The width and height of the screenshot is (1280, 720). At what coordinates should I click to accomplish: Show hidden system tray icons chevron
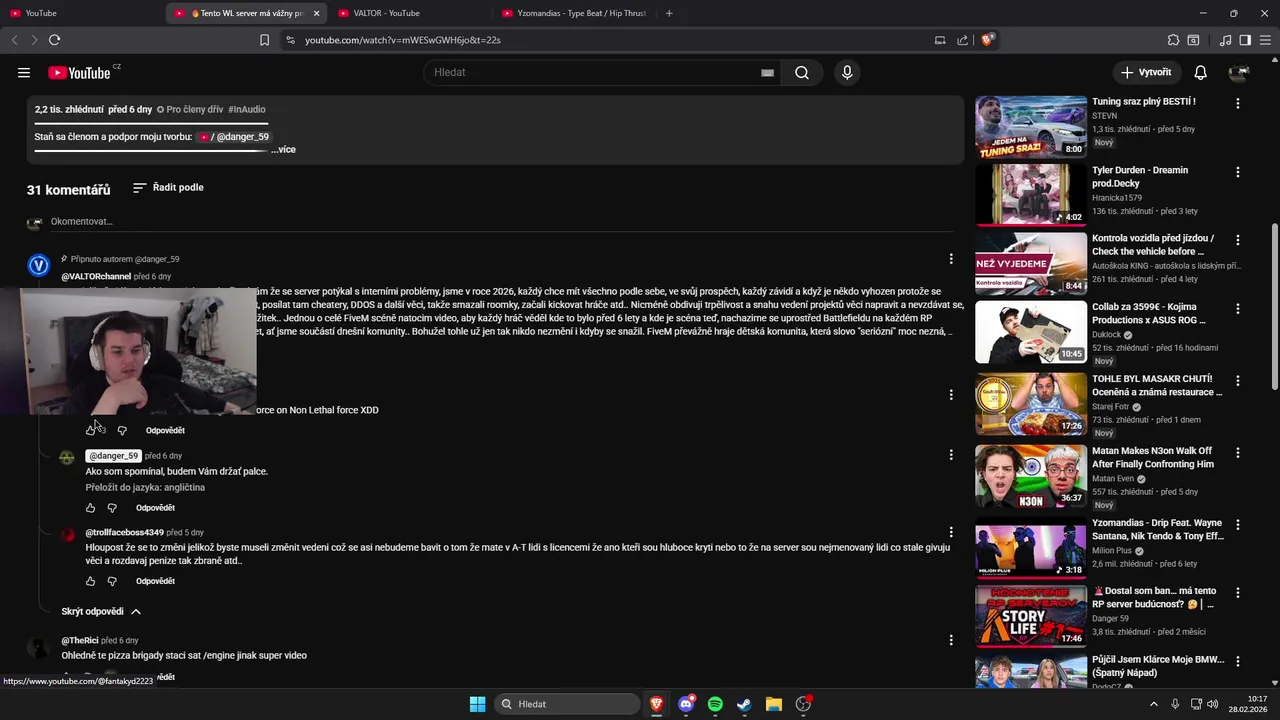1153,704
